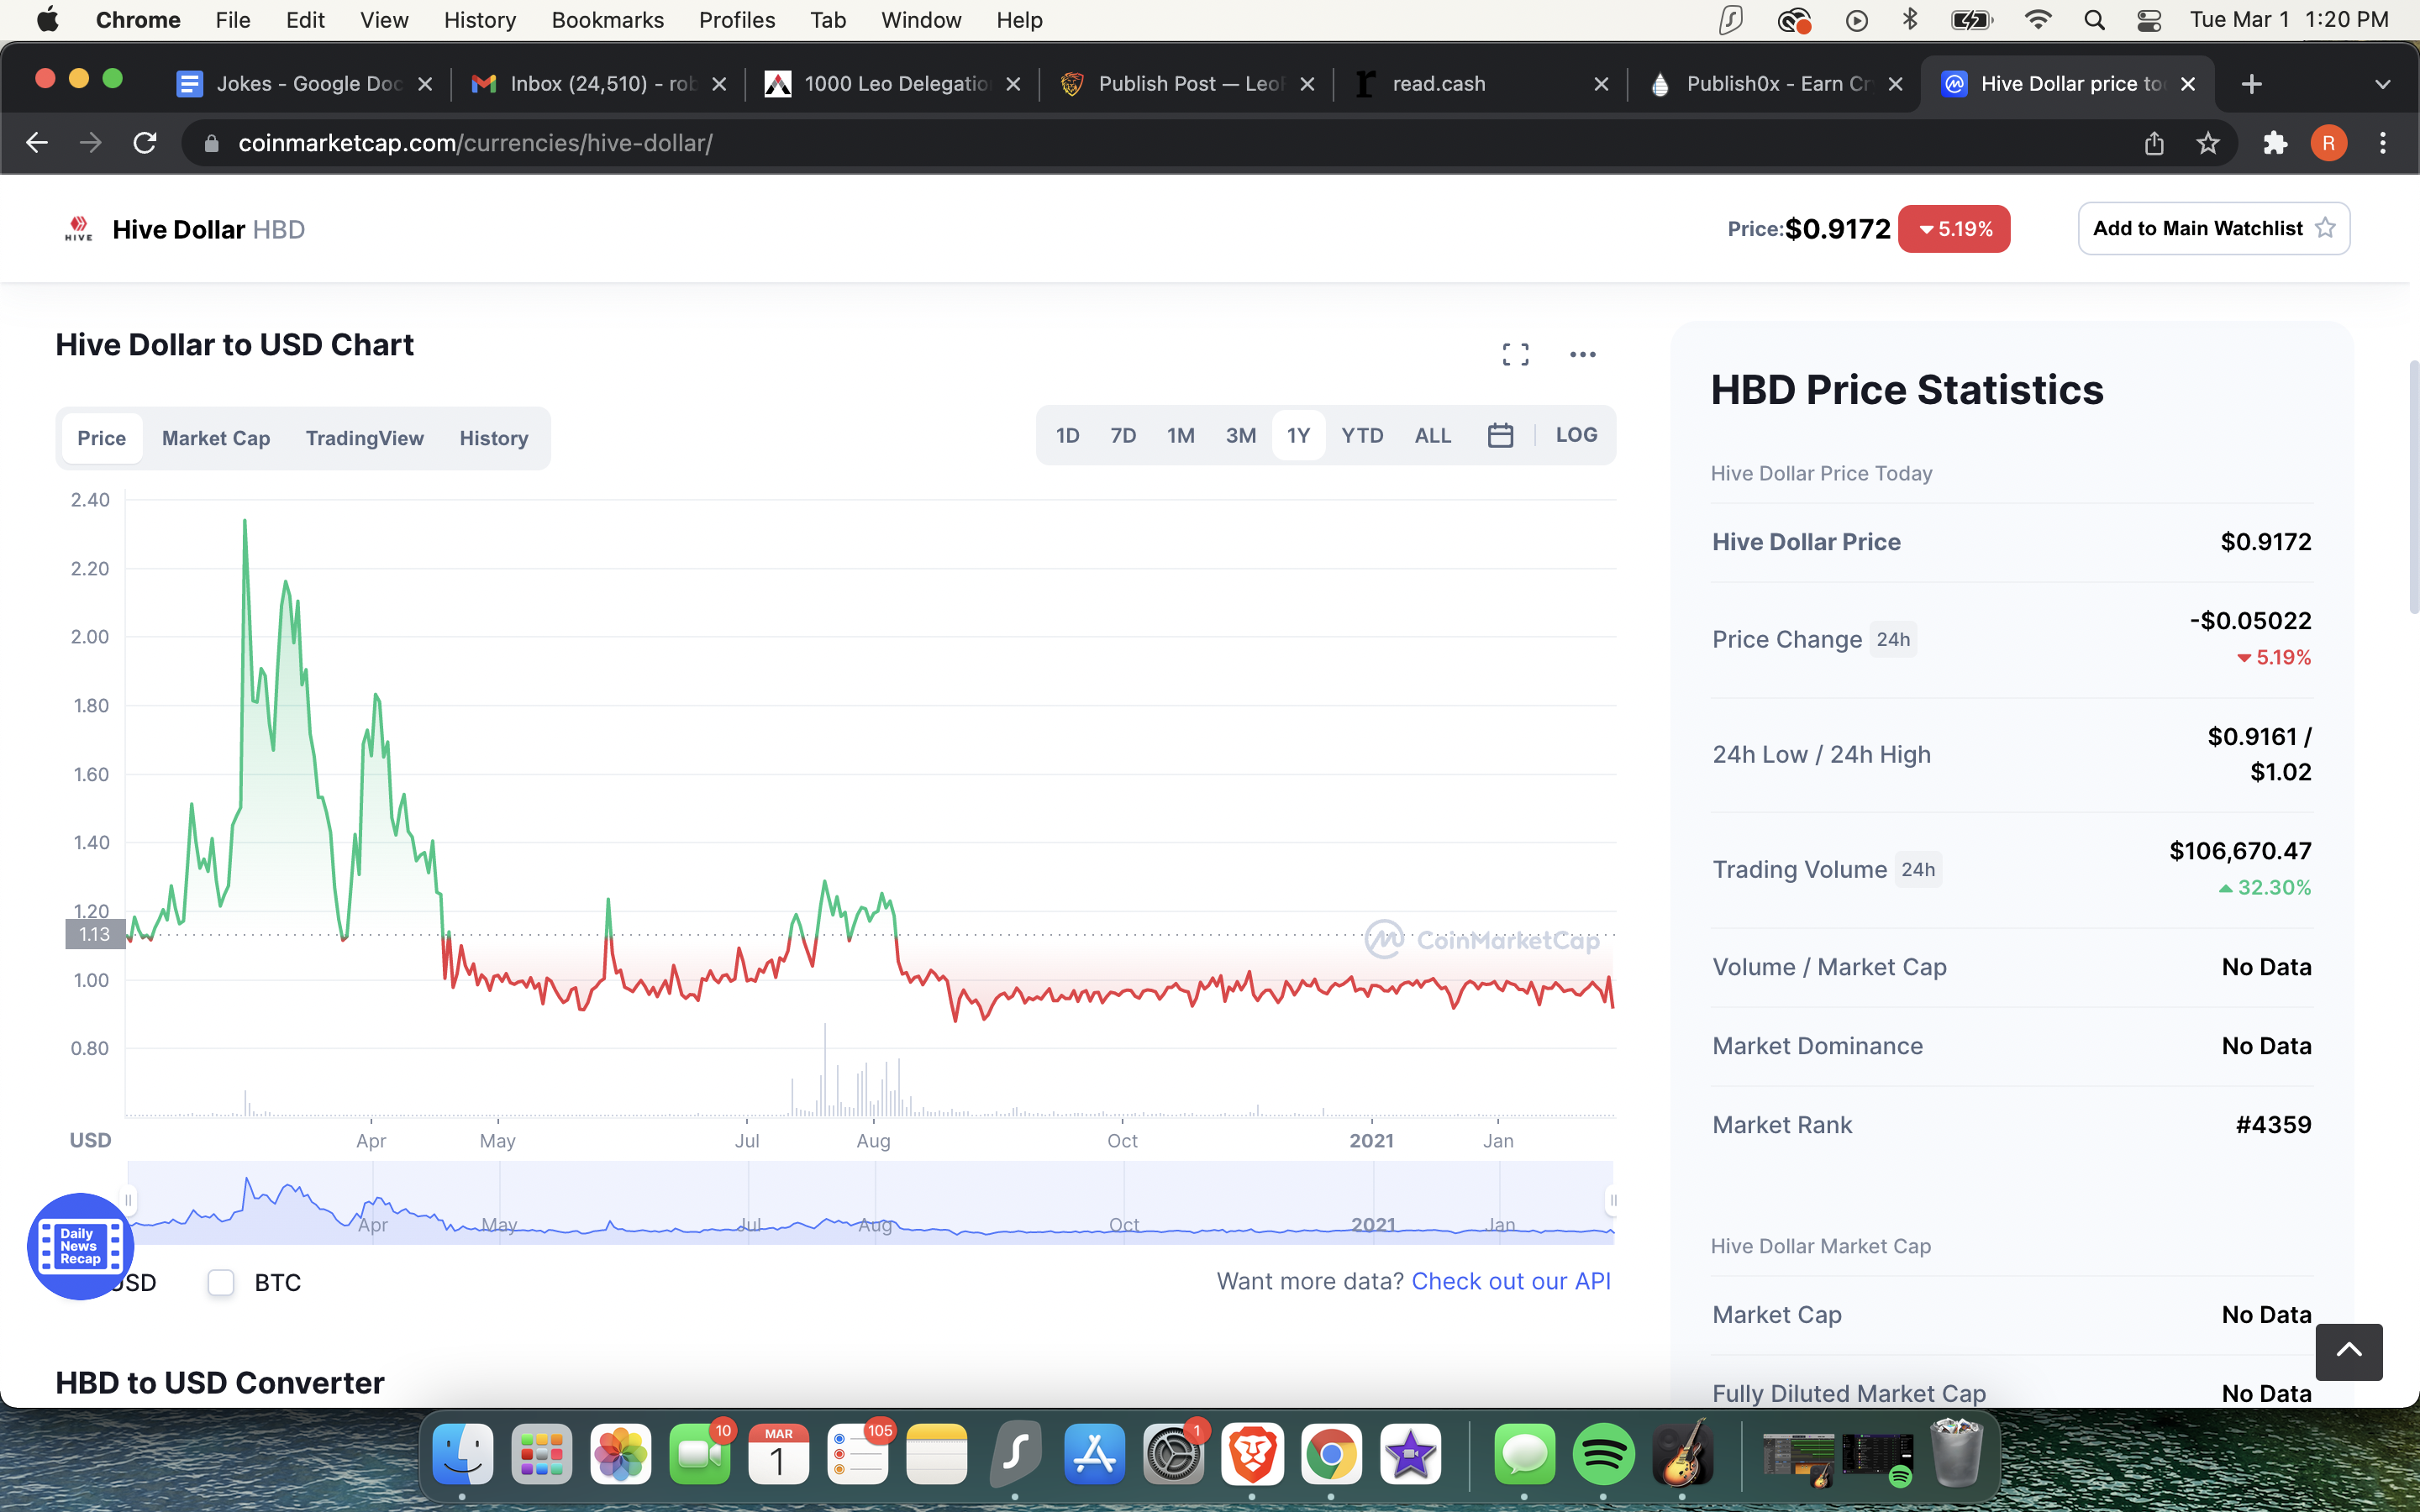Close the Publish0x tab
2420x1512 pixels.
click(x=1895, y=84)
